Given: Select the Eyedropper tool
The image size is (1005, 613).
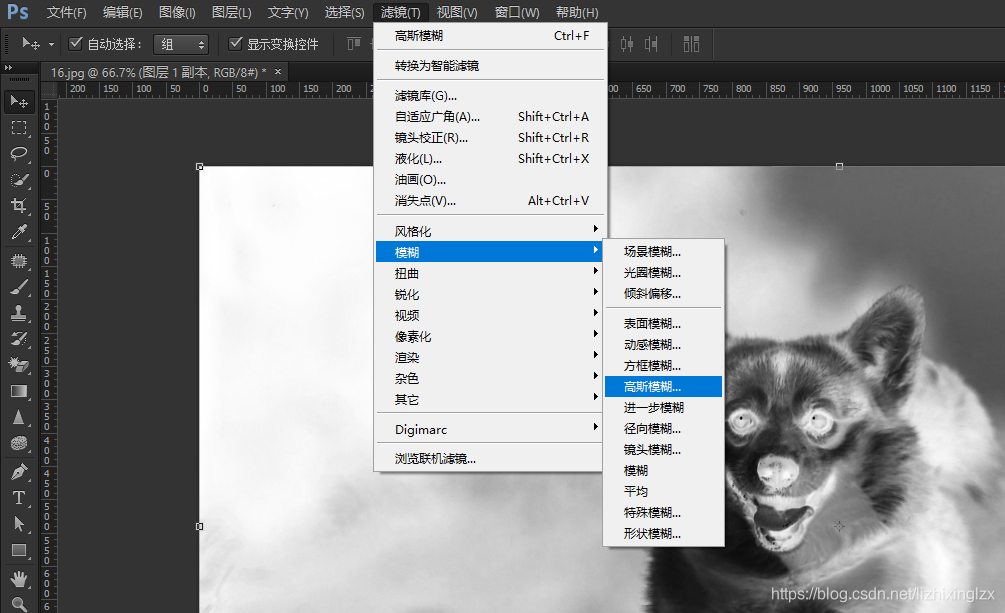Looking at the screenshot, I should click(x=19, y=232).
